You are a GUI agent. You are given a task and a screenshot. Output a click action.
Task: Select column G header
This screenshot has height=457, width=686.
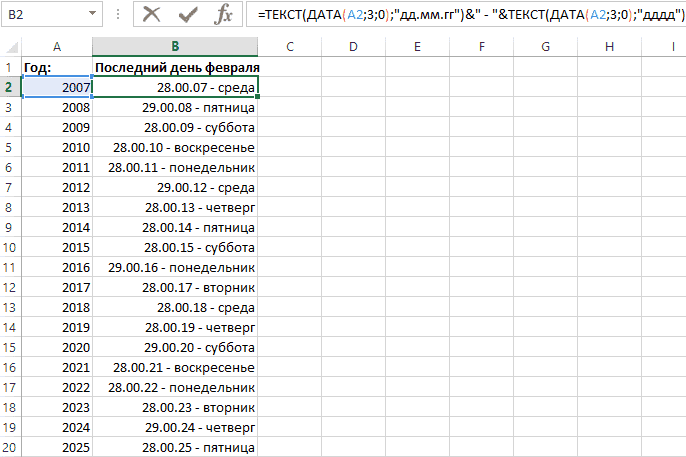pyautogui.click(x=545, y=47)
